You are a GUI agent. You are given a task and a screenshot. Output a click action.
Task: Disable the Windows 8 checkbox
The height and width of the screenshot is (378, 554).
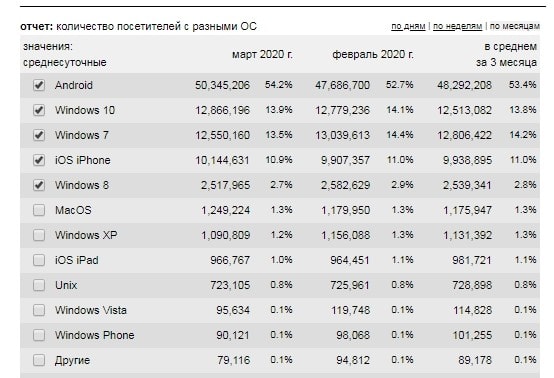tap(39, 185)
